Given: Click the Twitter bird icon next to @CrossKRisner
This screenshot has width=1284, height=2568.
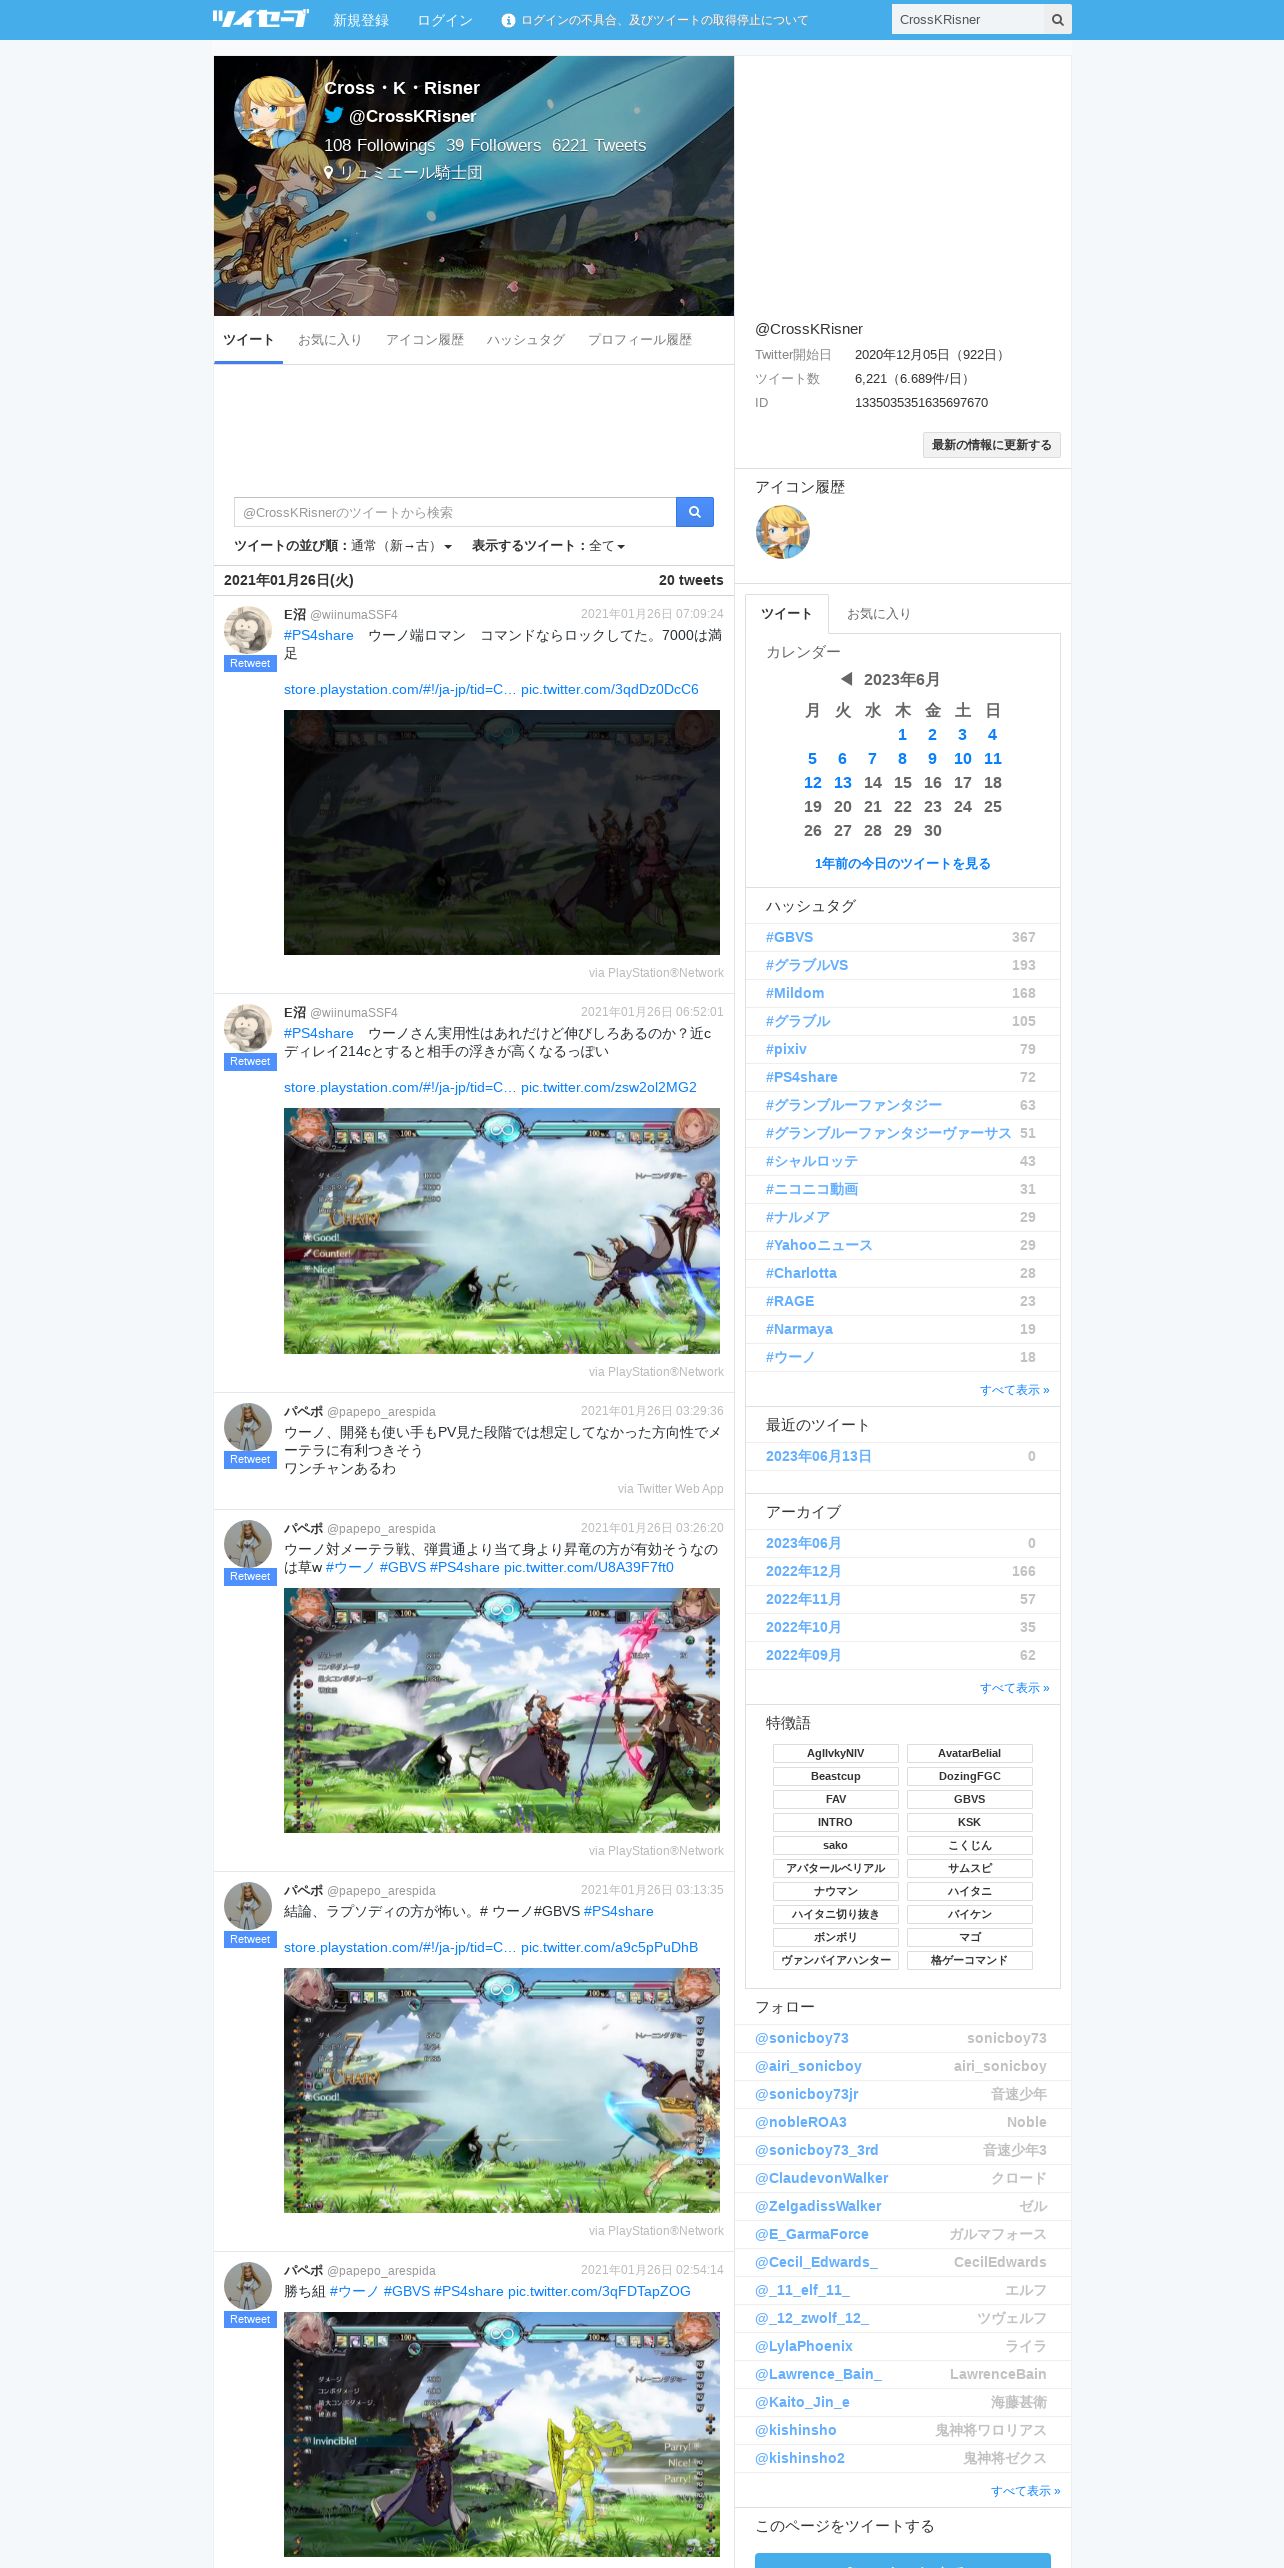Looking at the screenshot, I should pyautogui.click(x=334, y=115).
